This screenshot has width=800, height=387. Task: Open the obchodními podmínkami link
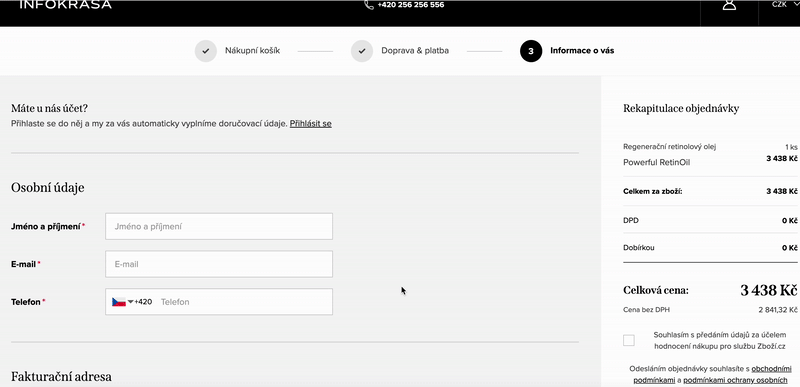pos(771,368)
